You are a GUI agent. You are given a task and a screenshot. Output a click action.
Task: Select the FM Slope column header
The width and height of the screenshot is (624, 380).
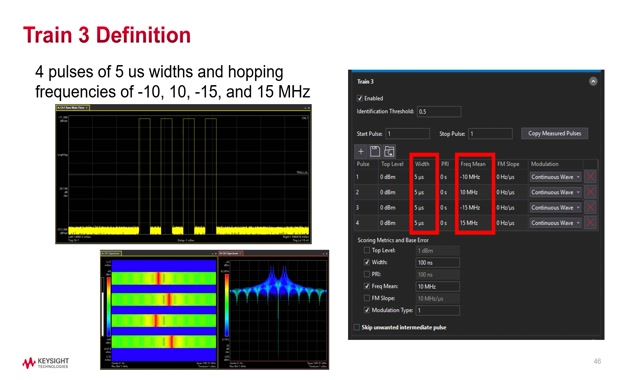point(508,164)
